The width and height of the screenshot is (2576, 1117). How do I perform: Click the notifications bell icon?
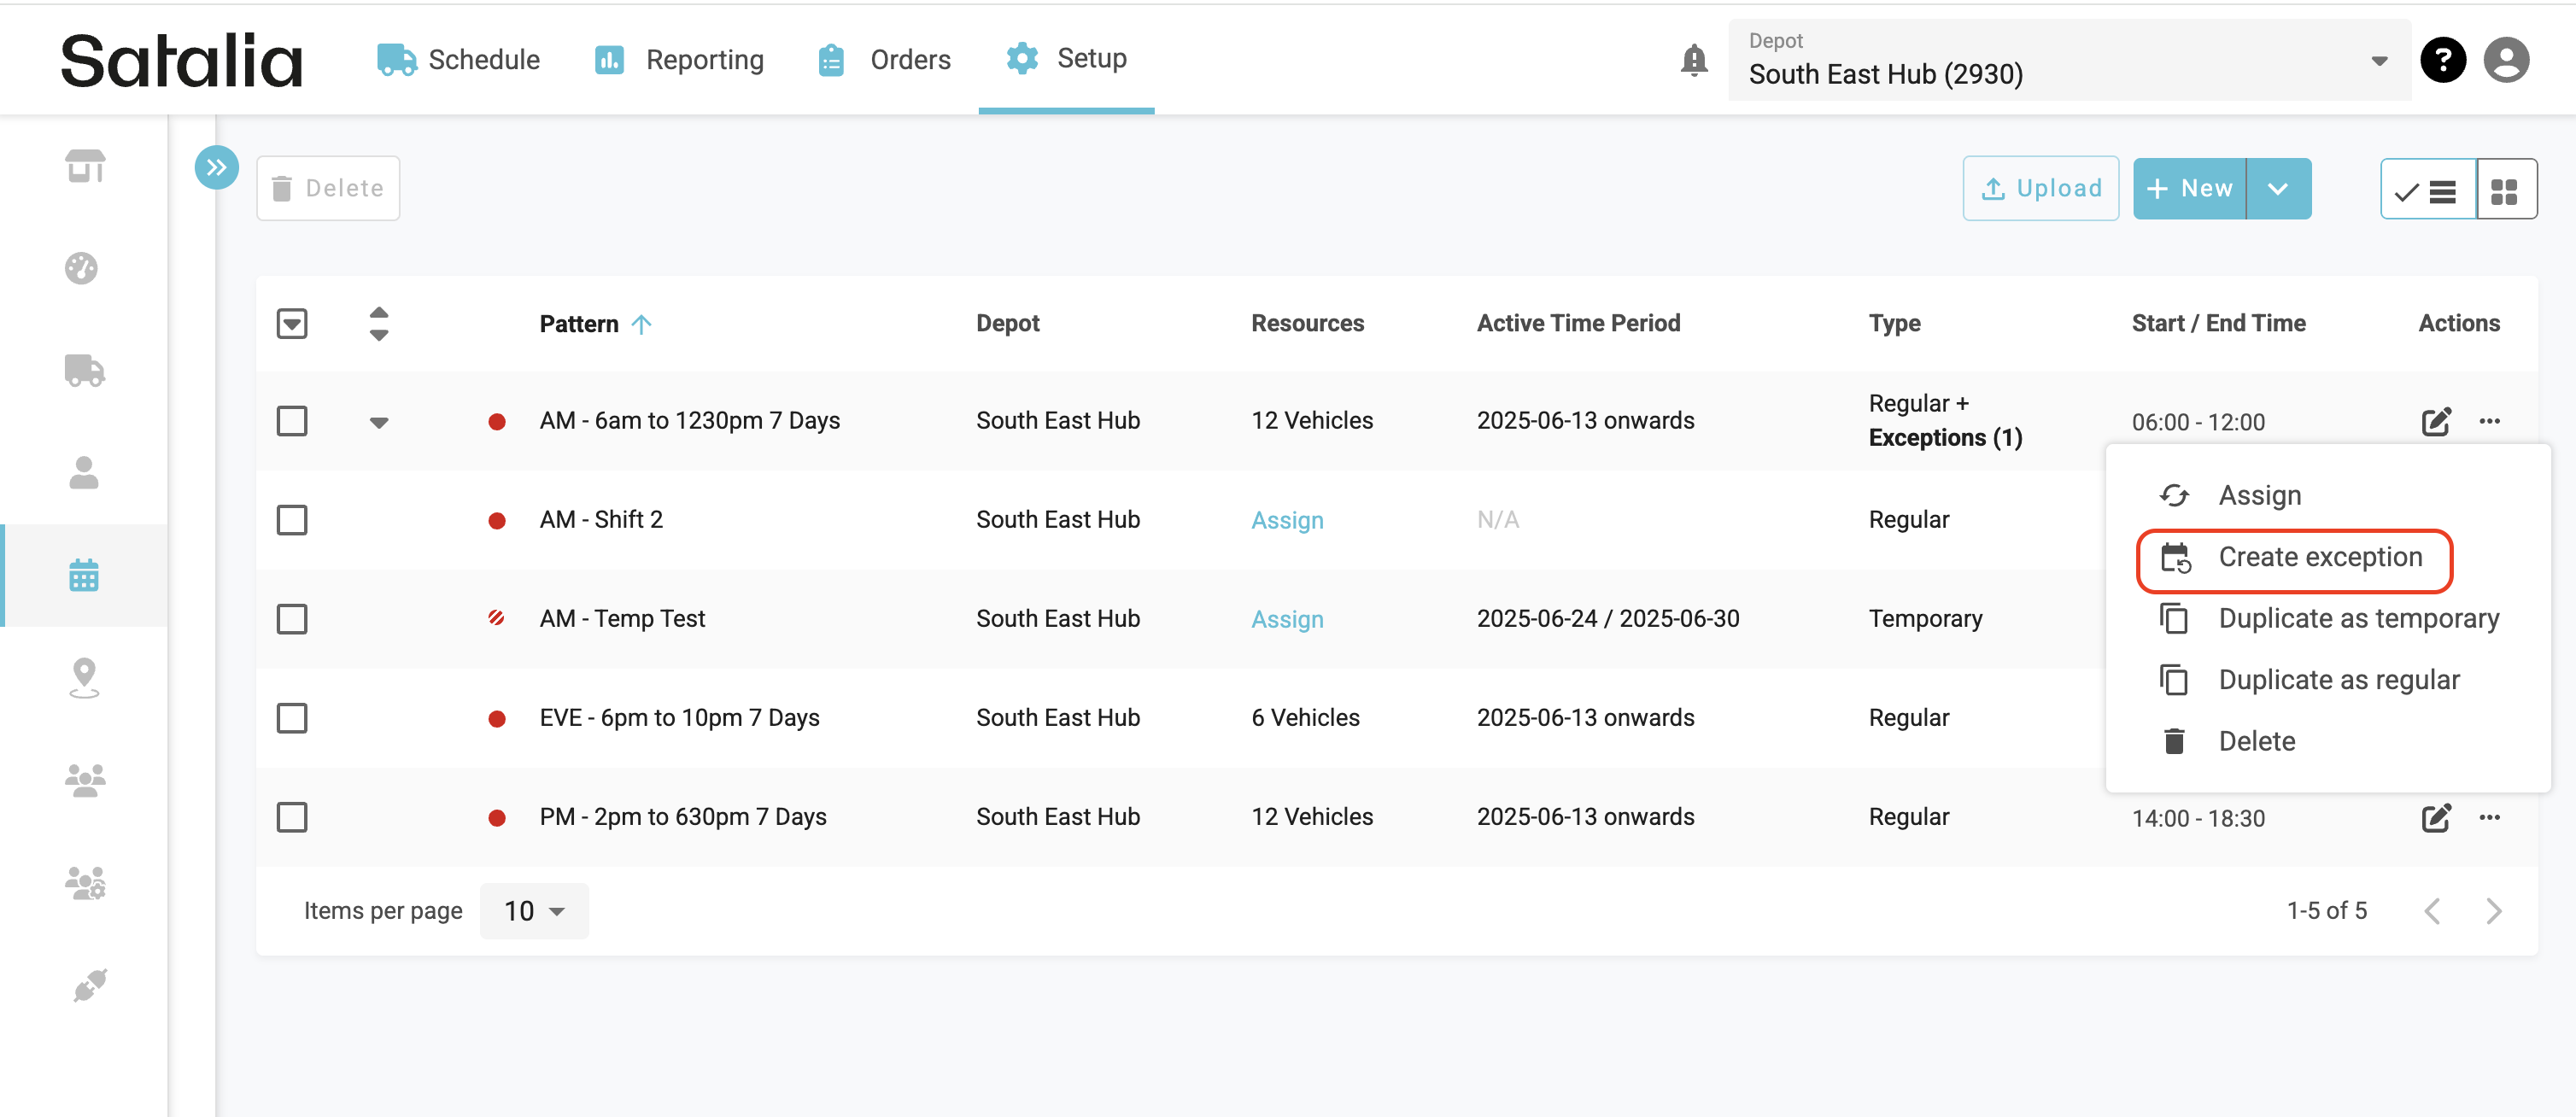tap(1693, 60)
